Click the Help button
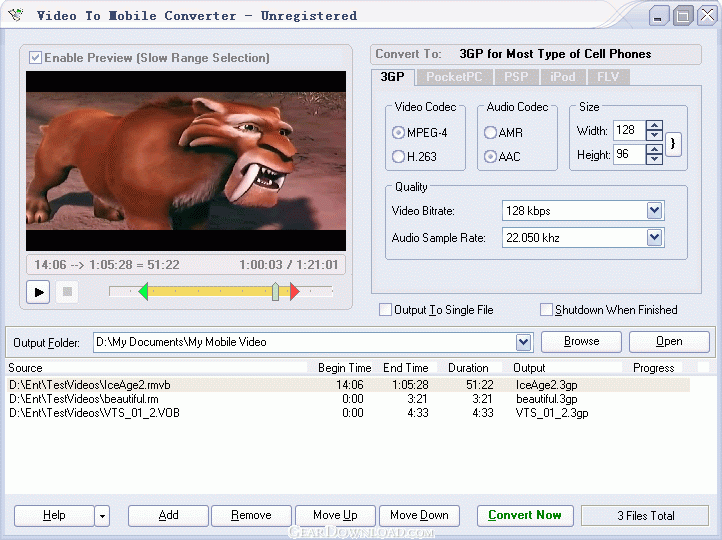The image size is (722, 540). (54, 516)
